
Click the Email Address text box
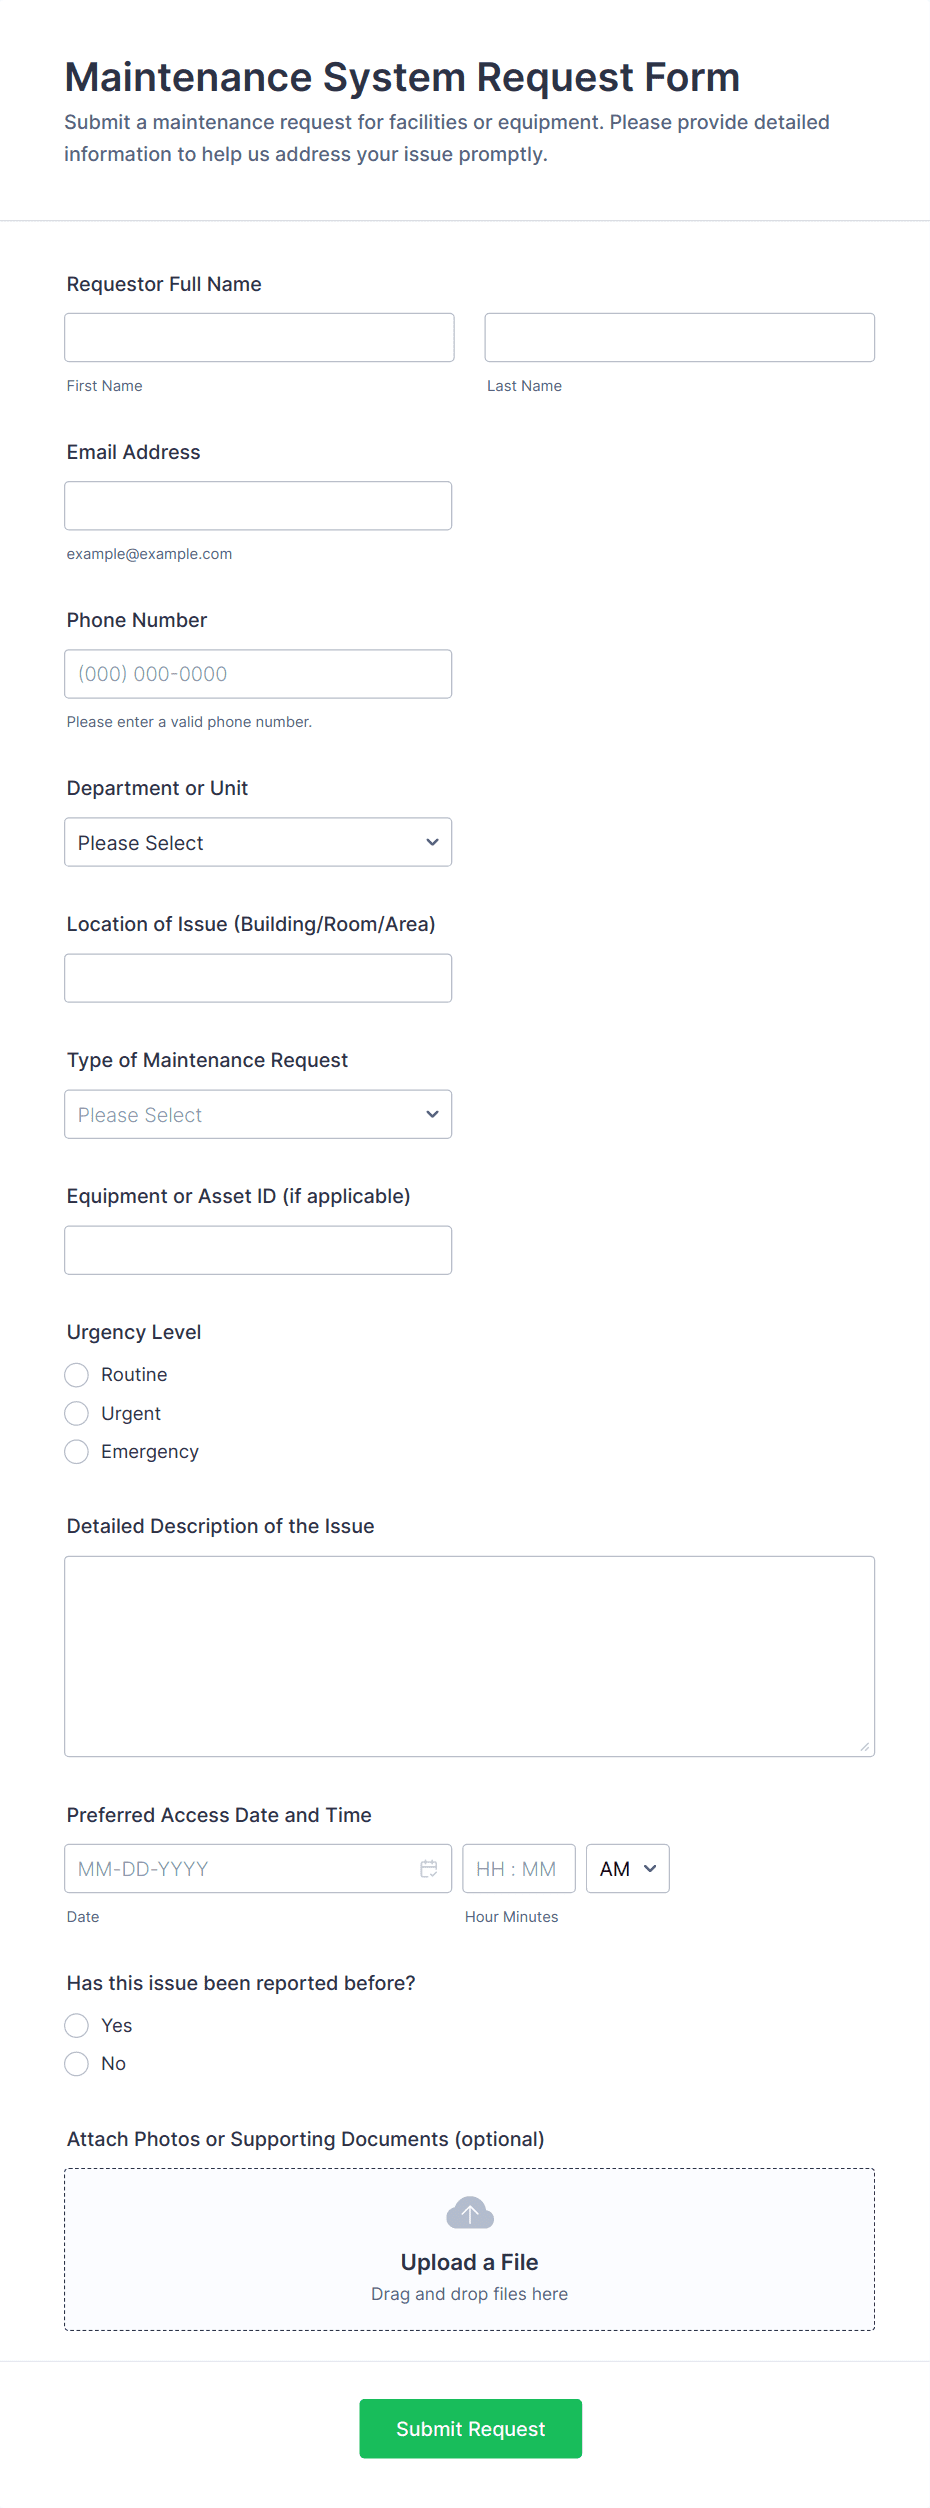[x=258, y=505]
